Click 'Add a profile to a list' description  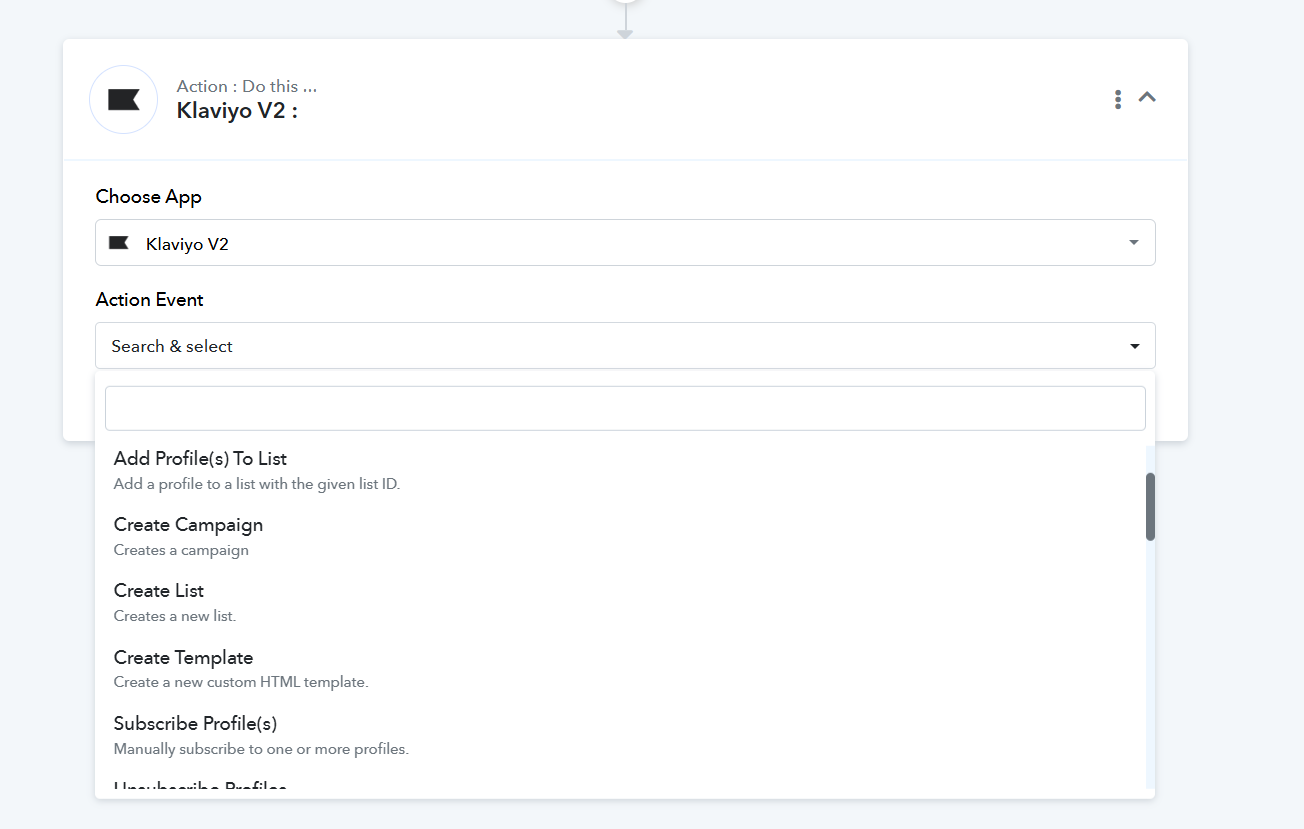(x=257, y=484)
